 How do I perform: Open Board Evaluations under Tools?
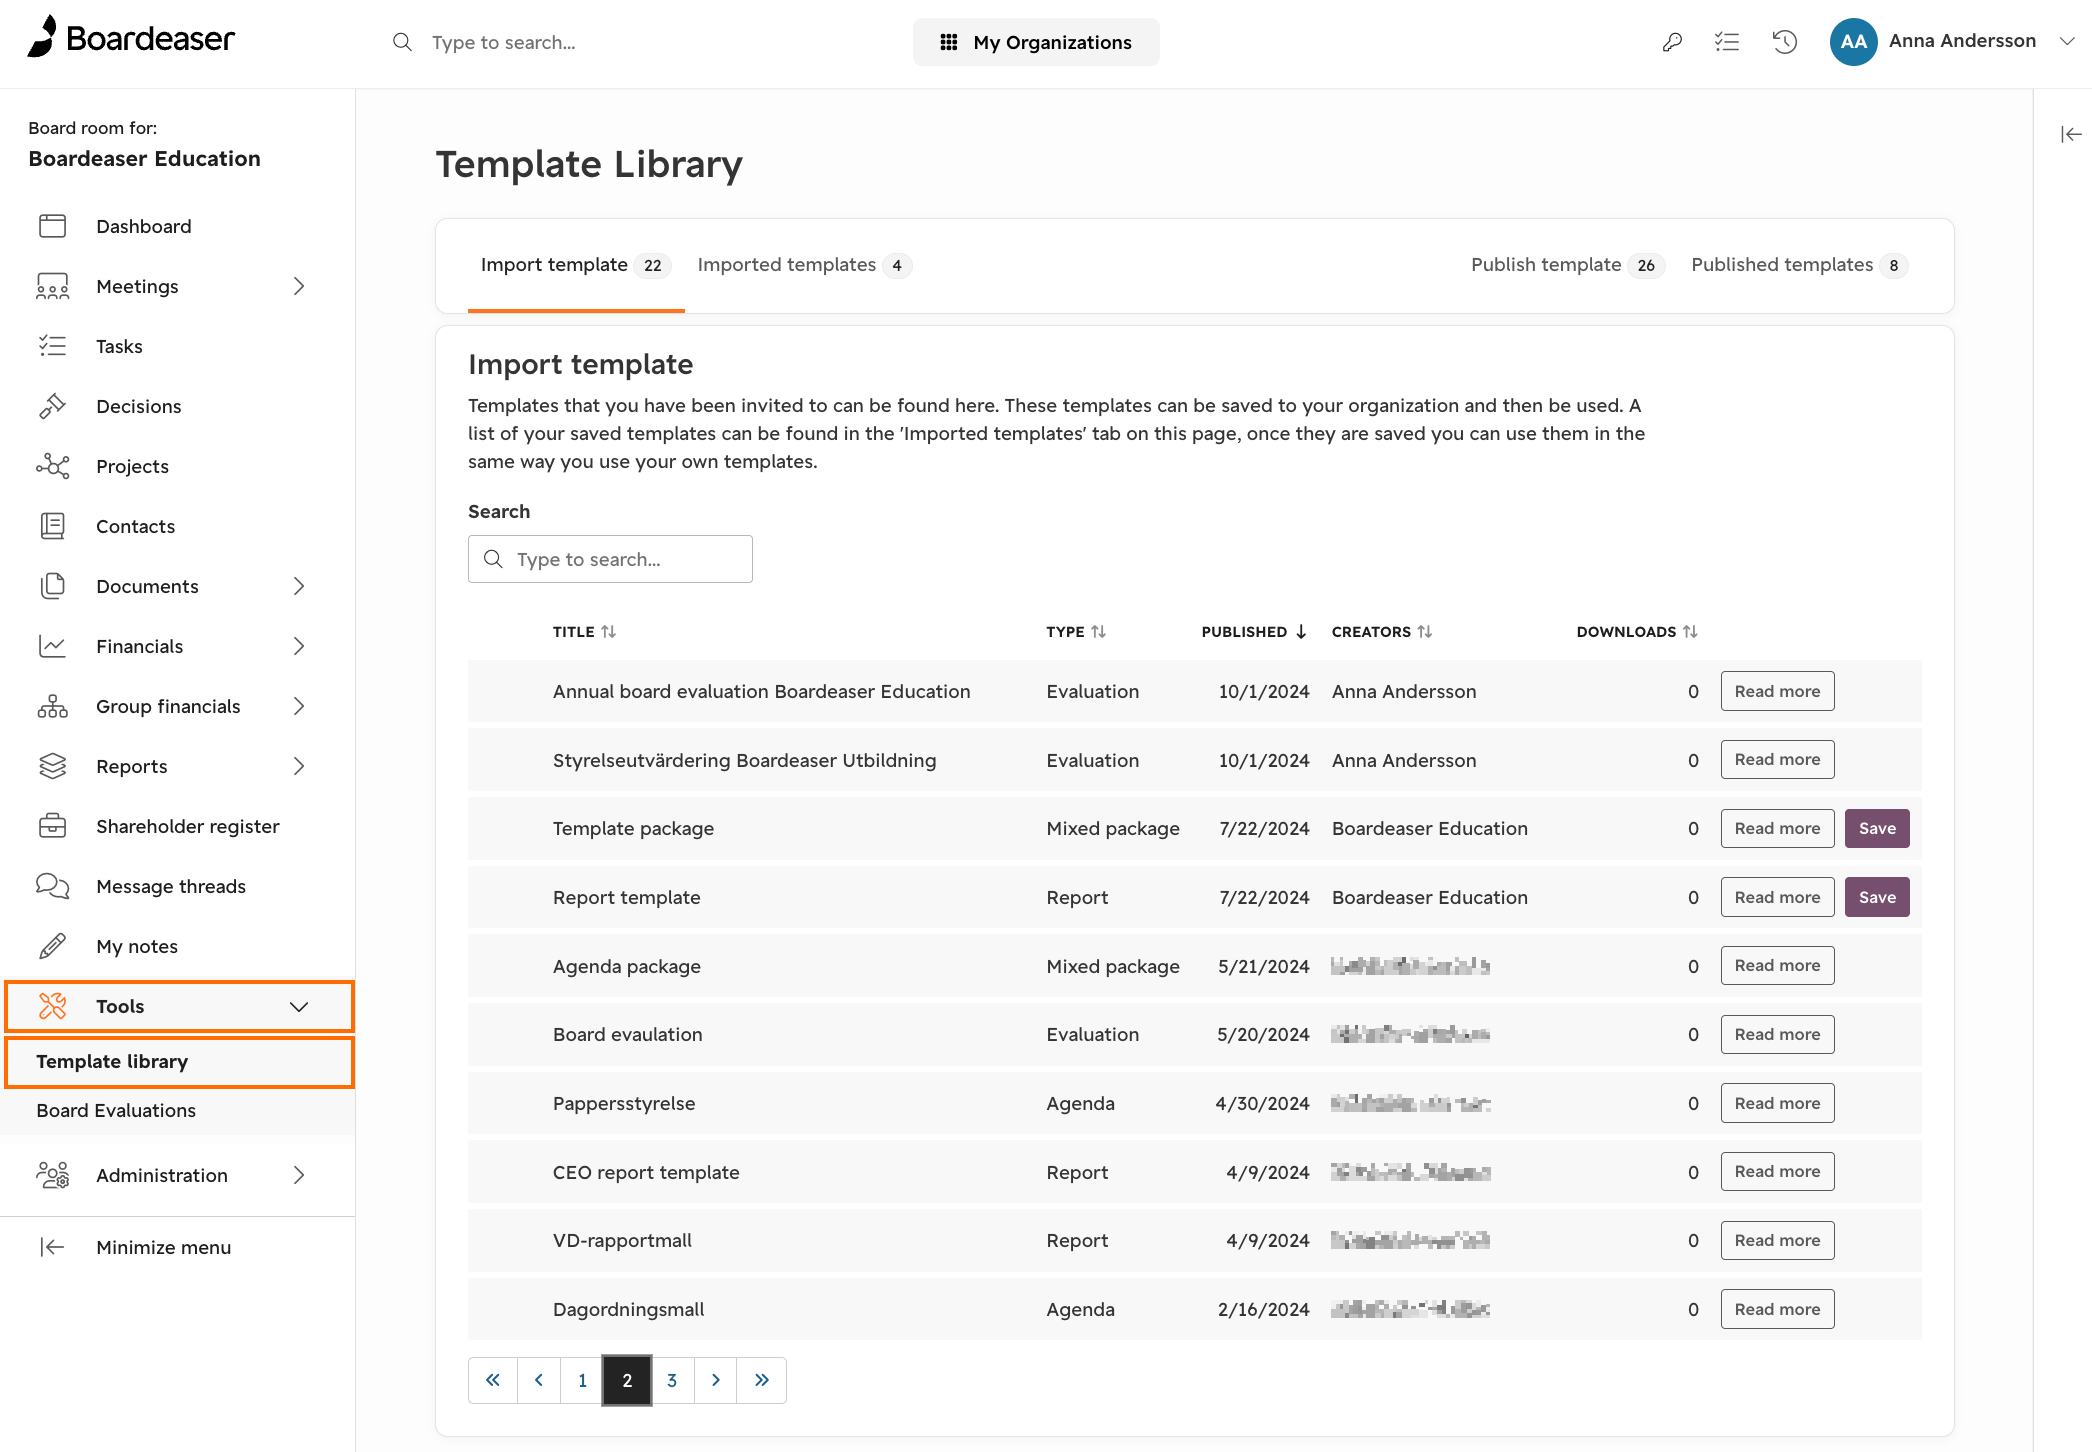tap(116, 1110)
